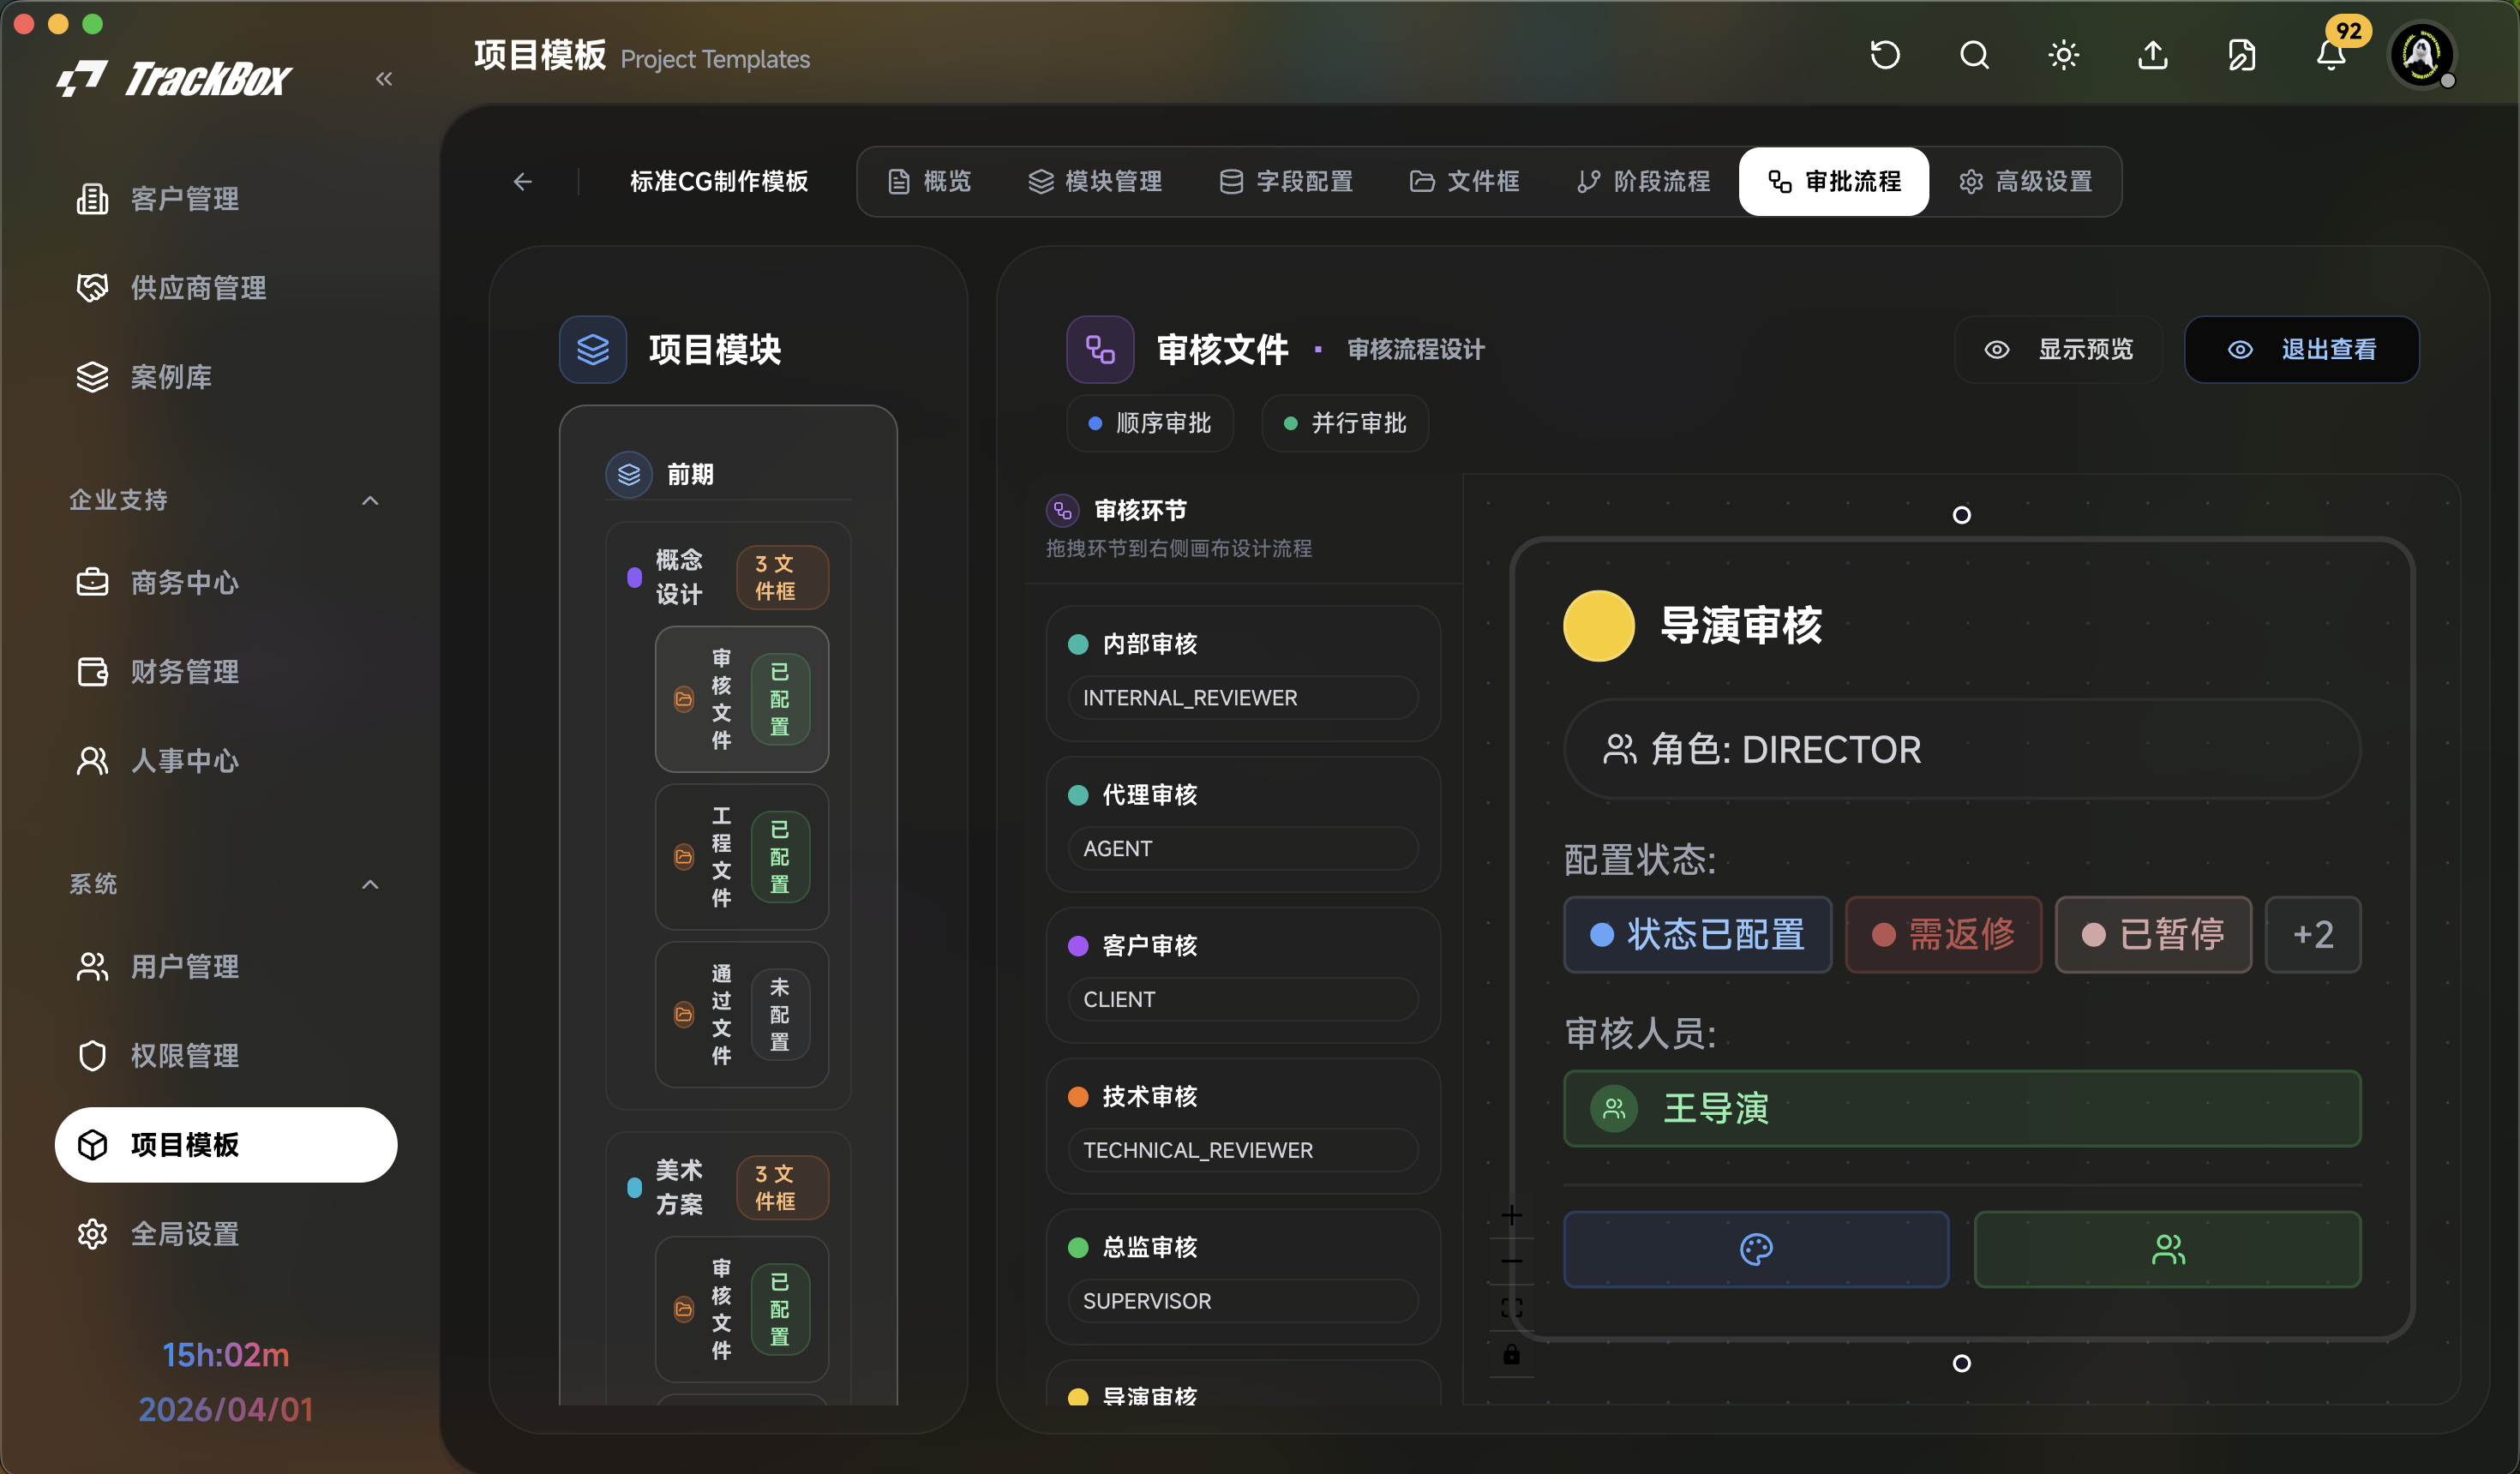Image resolution: width=2520 pixels, height=1474 pixels.
Task: Open 案例库 in sidebar
Action: [x=226, y=377]
